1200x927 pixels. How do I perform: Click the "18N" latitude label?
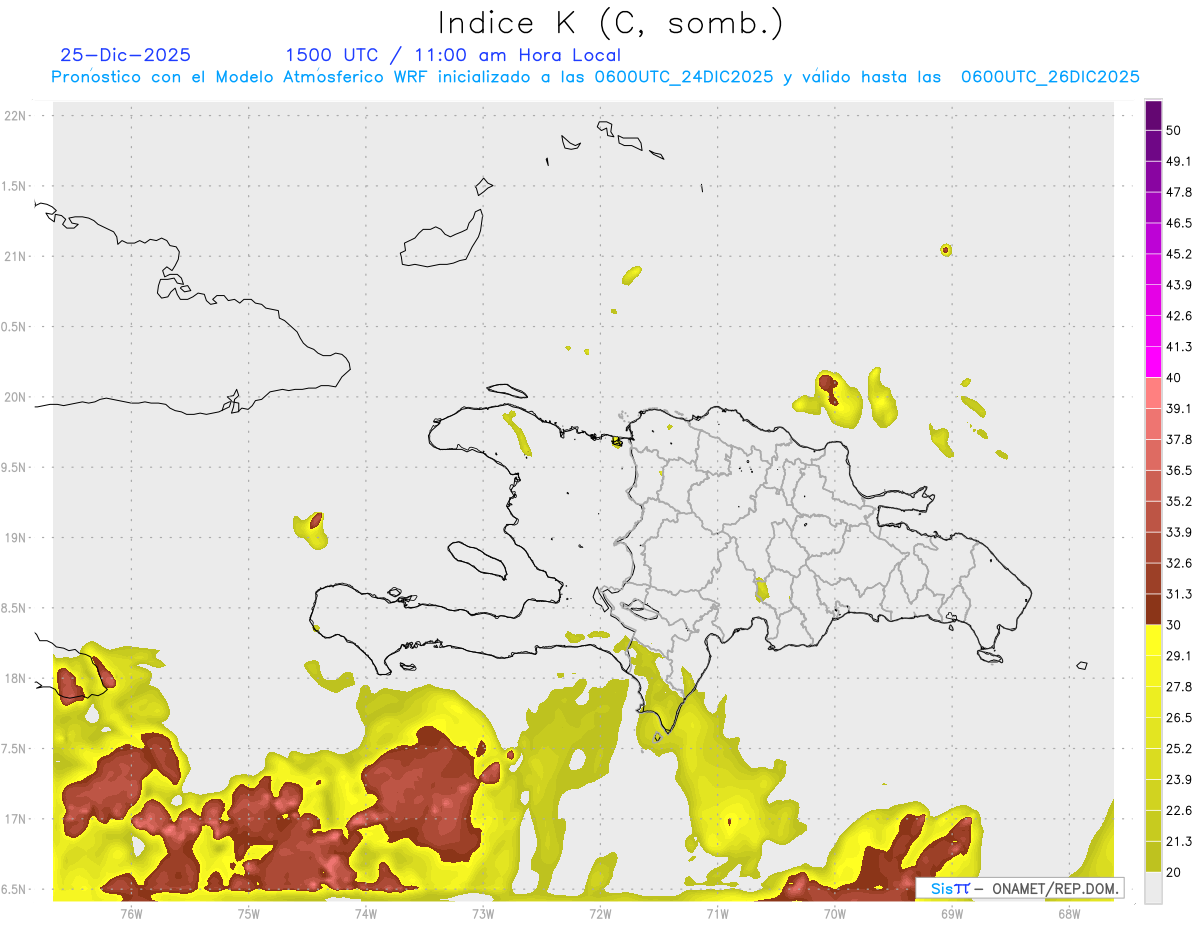[x=16, y=678]
